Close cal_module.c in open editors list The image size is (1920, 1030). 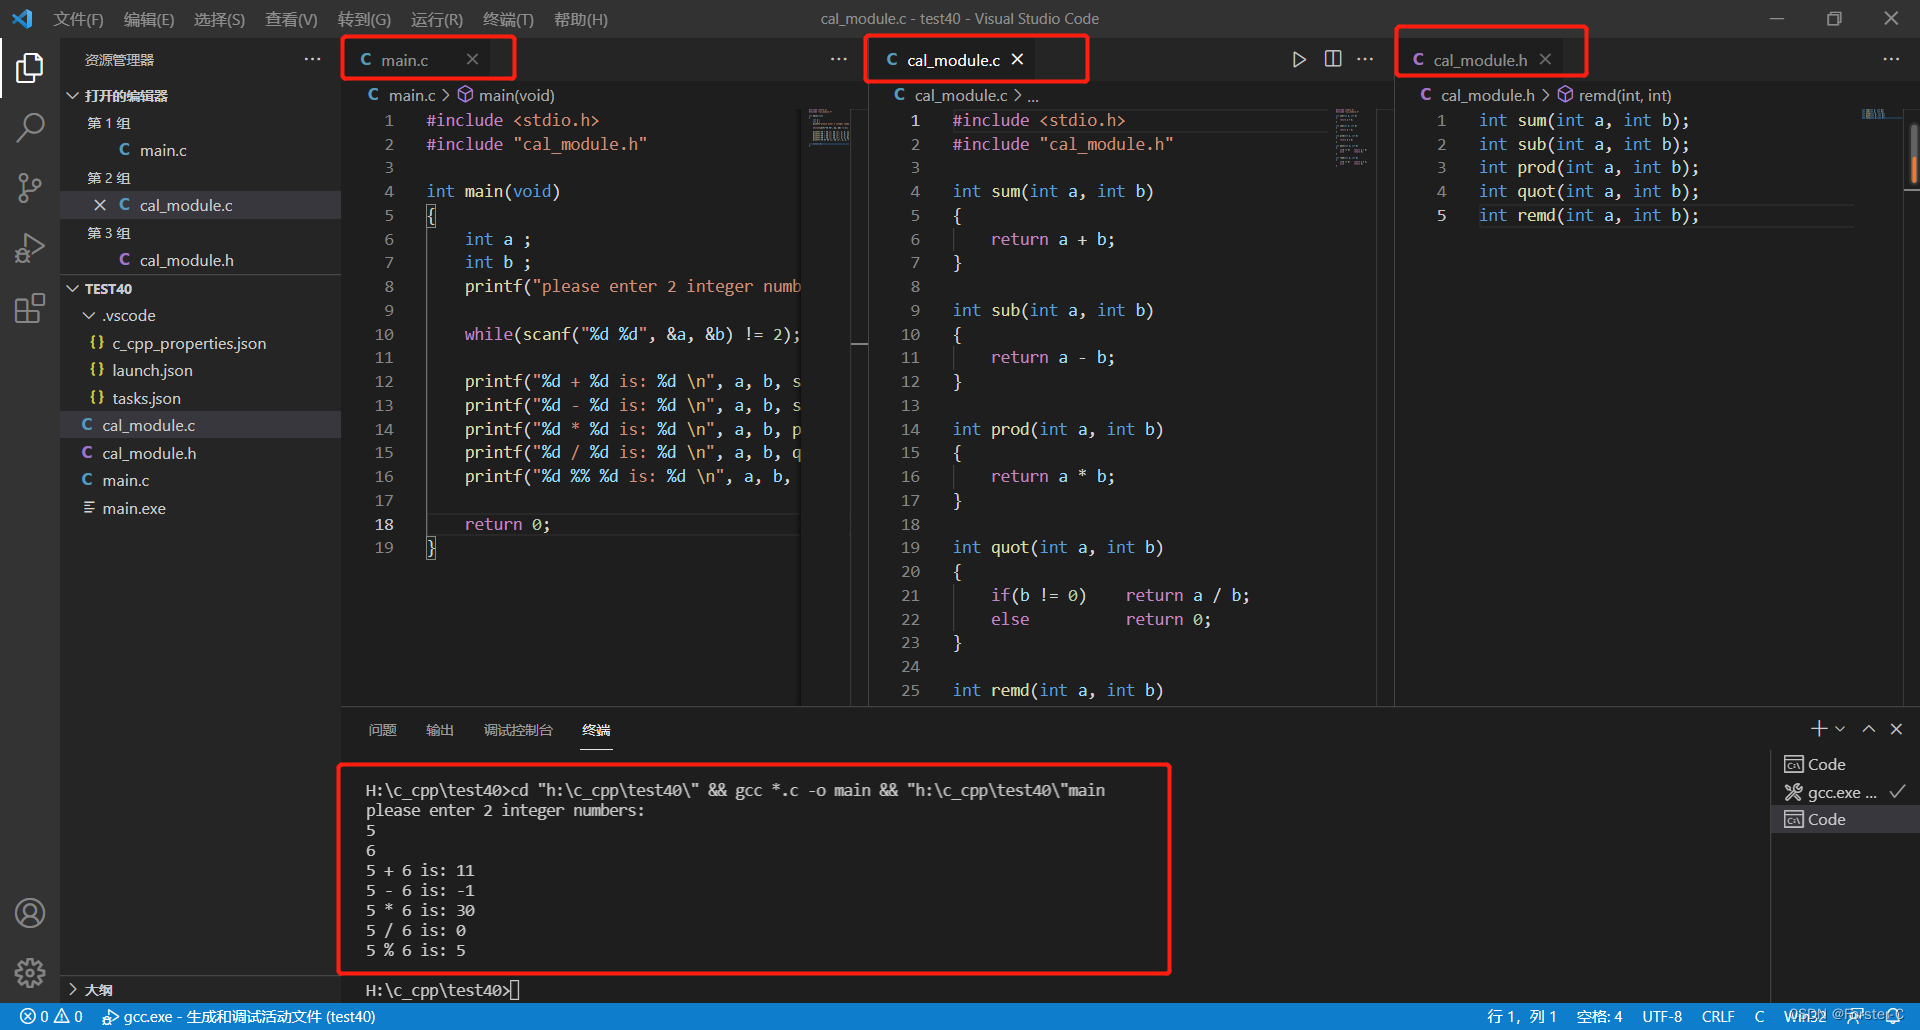coord(100,205)
